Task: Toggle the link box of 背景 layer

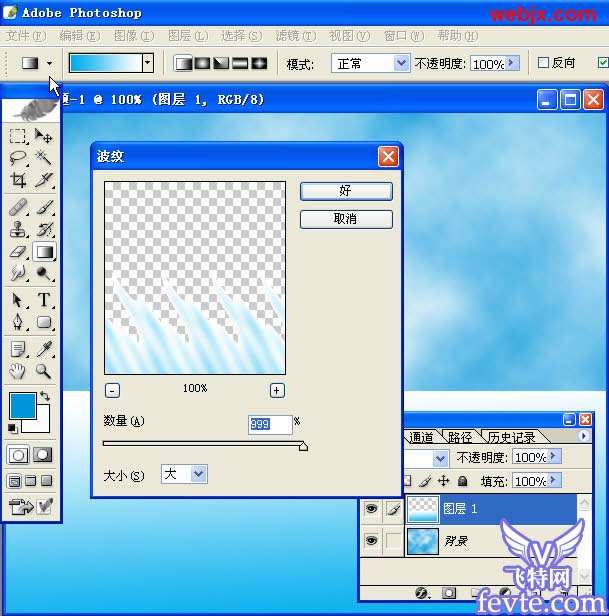Action: (x=393, y=541)
